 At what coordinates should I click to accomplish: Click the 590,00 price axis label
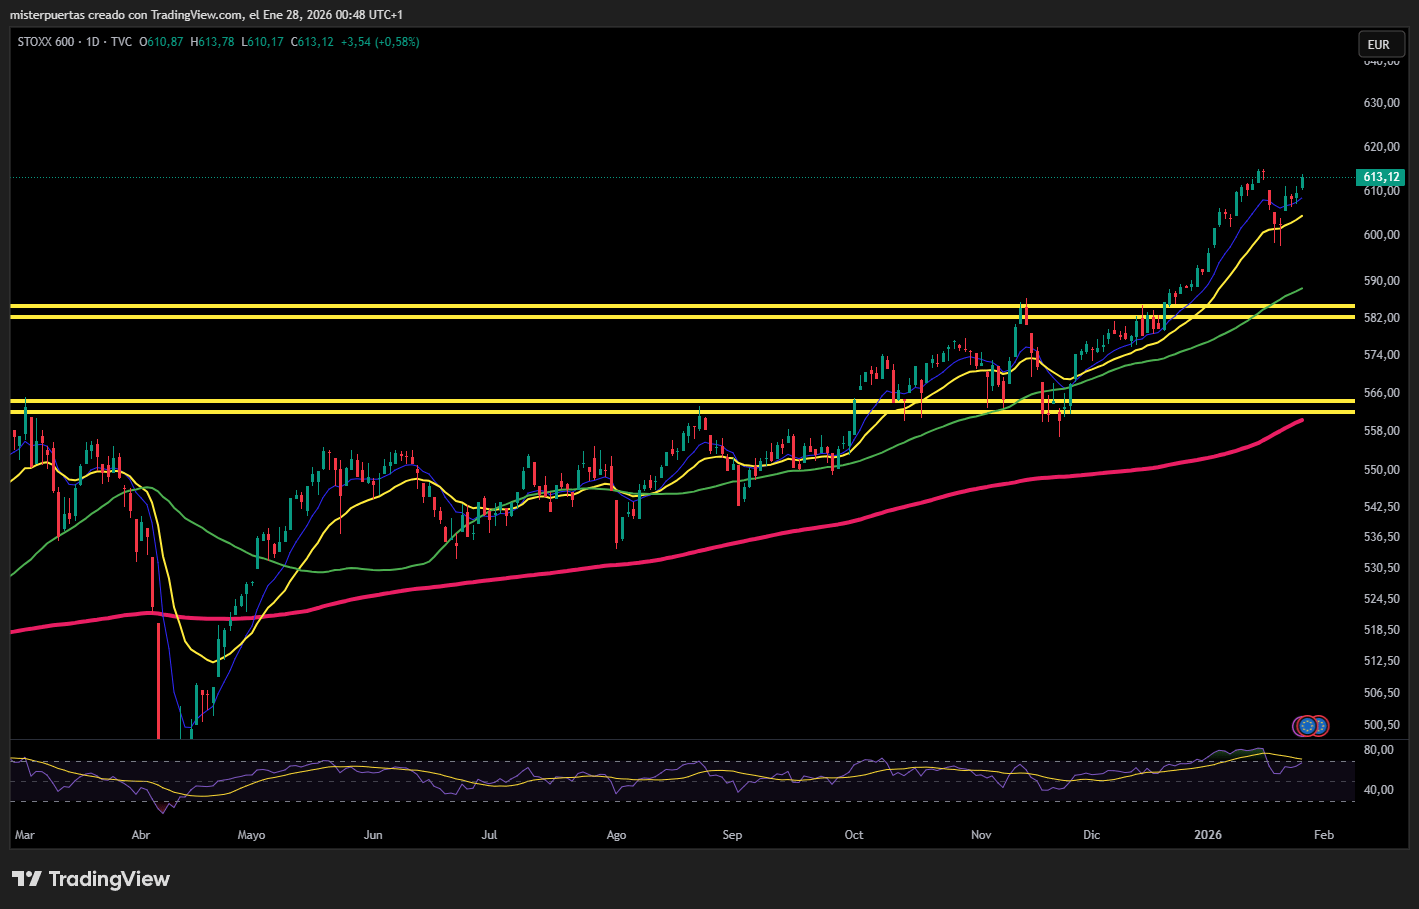pos(1381,281)
